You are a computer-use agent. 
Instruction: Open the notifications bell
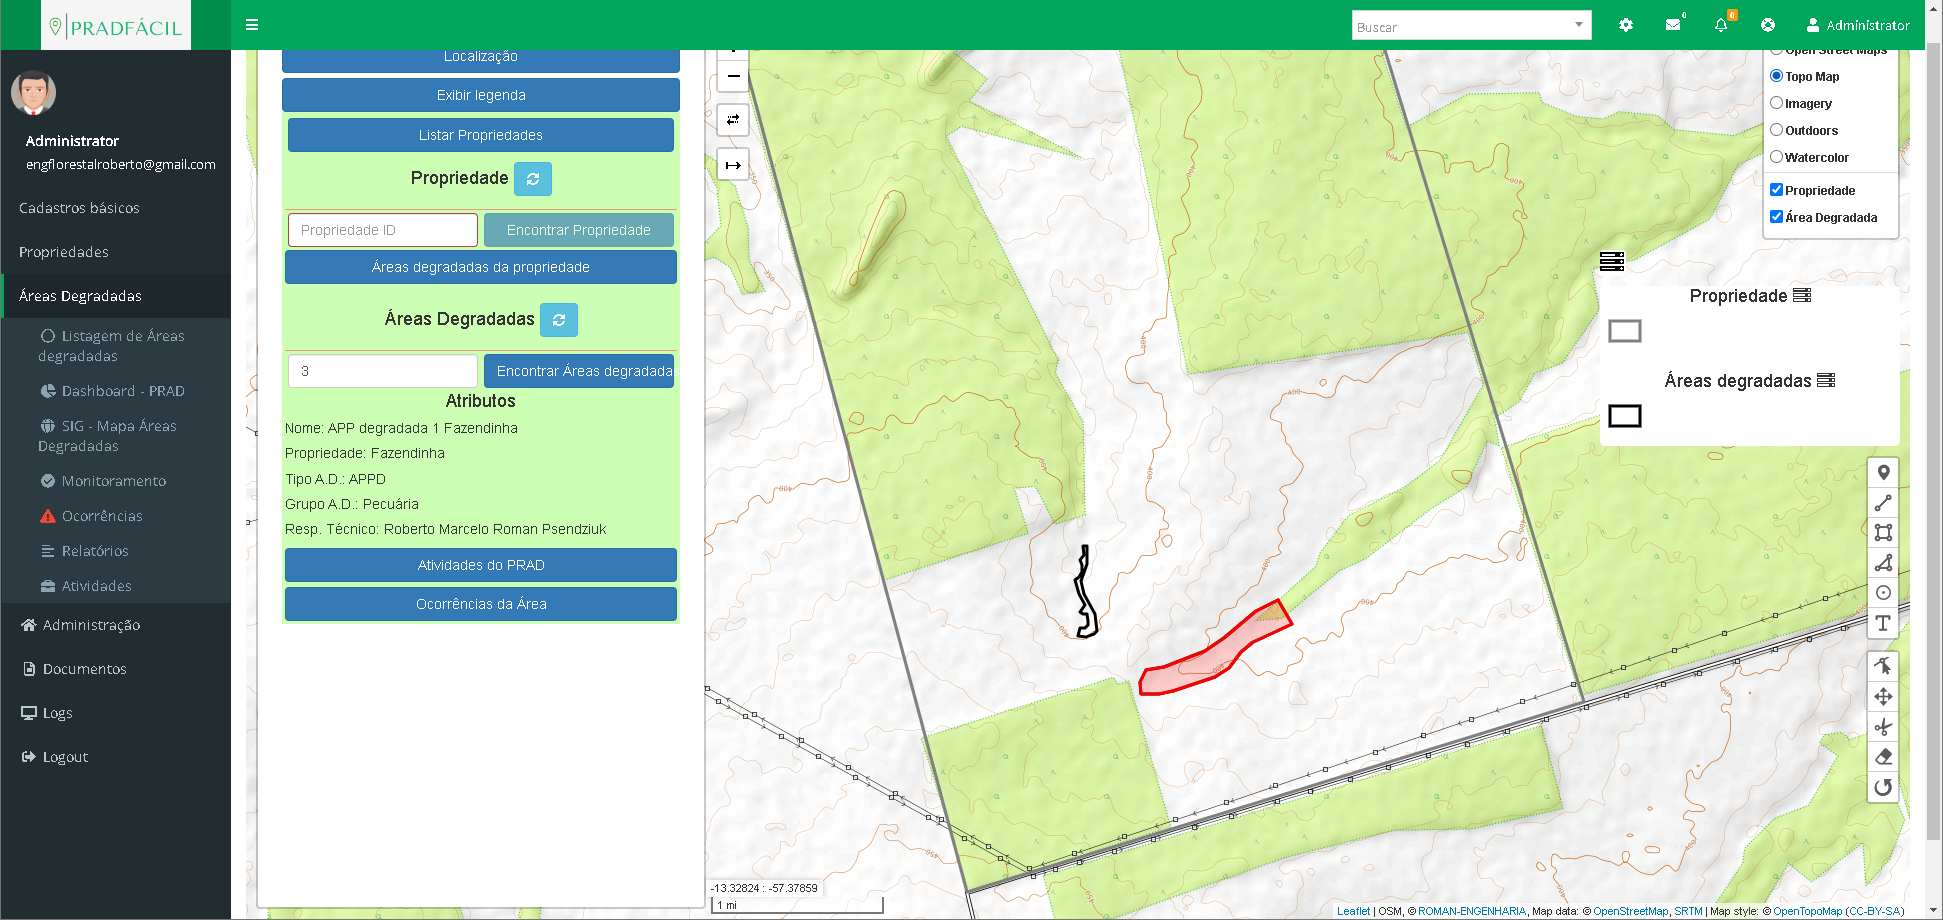tap(1720, 25)
